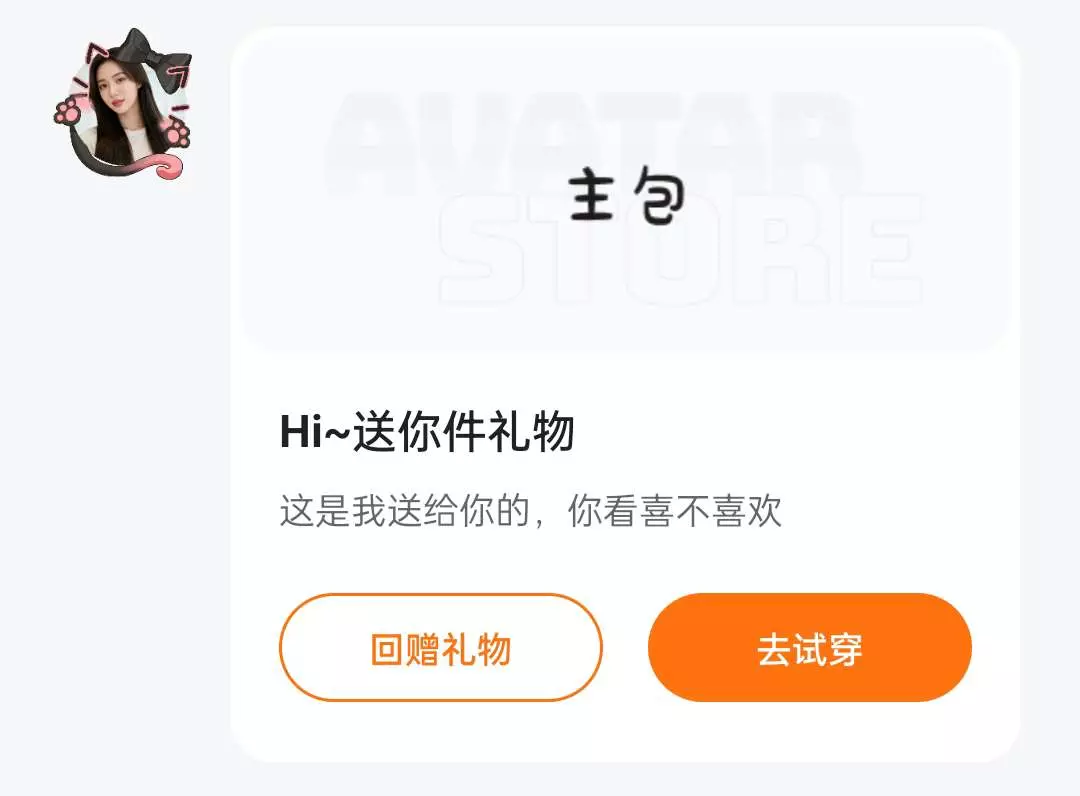Click the 你看喜不喜欢 phrase in the message
The width and height of the screenshot is (1080, 796).
[675, 511]
